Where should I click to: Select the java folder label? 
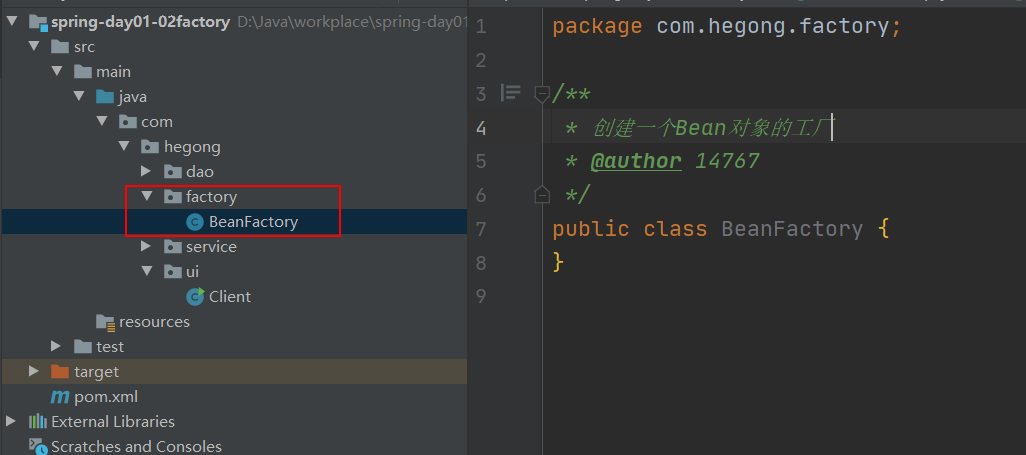click(x=133, y=98)
